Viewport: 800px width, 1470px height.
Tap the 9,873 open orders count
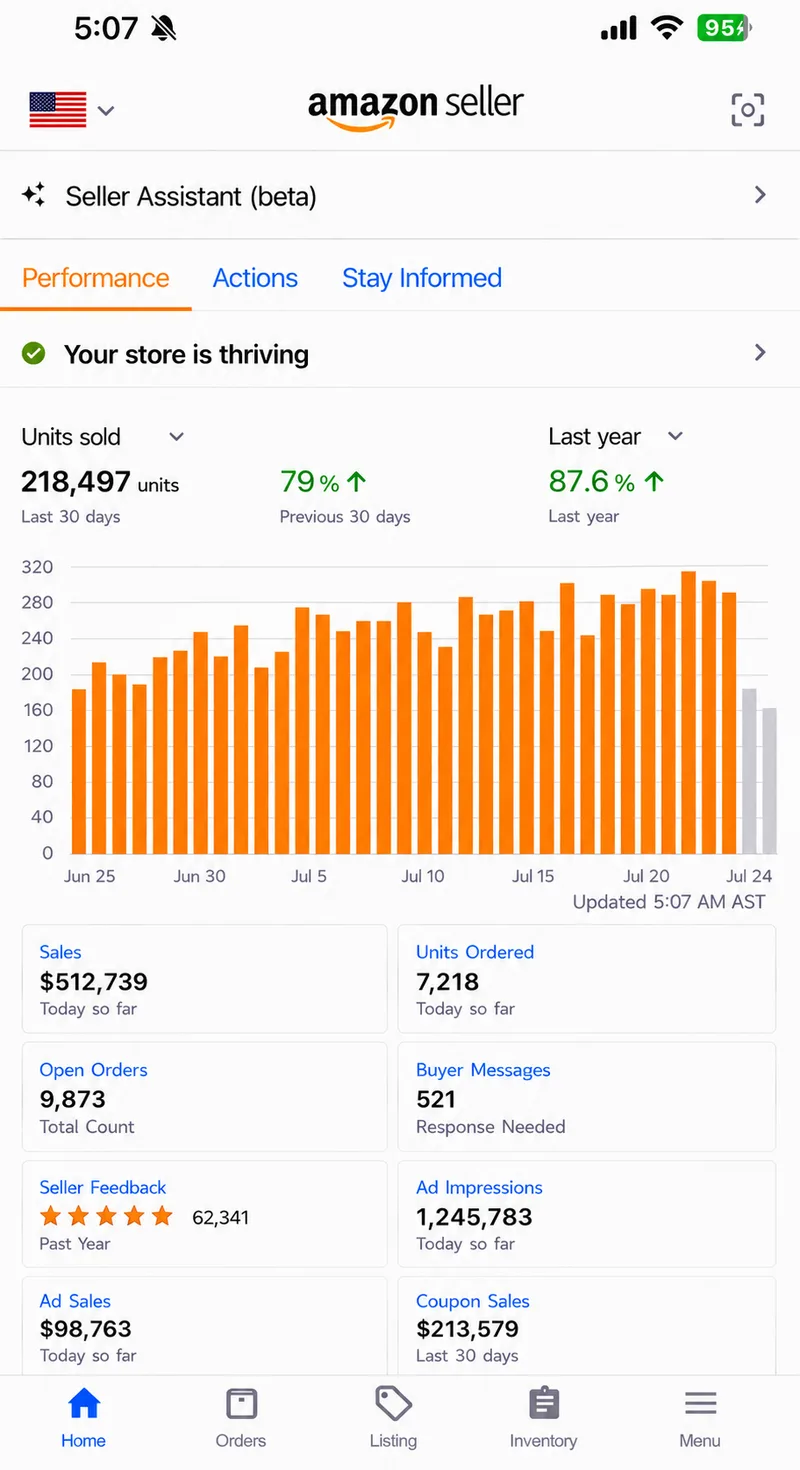(72, 1099)
